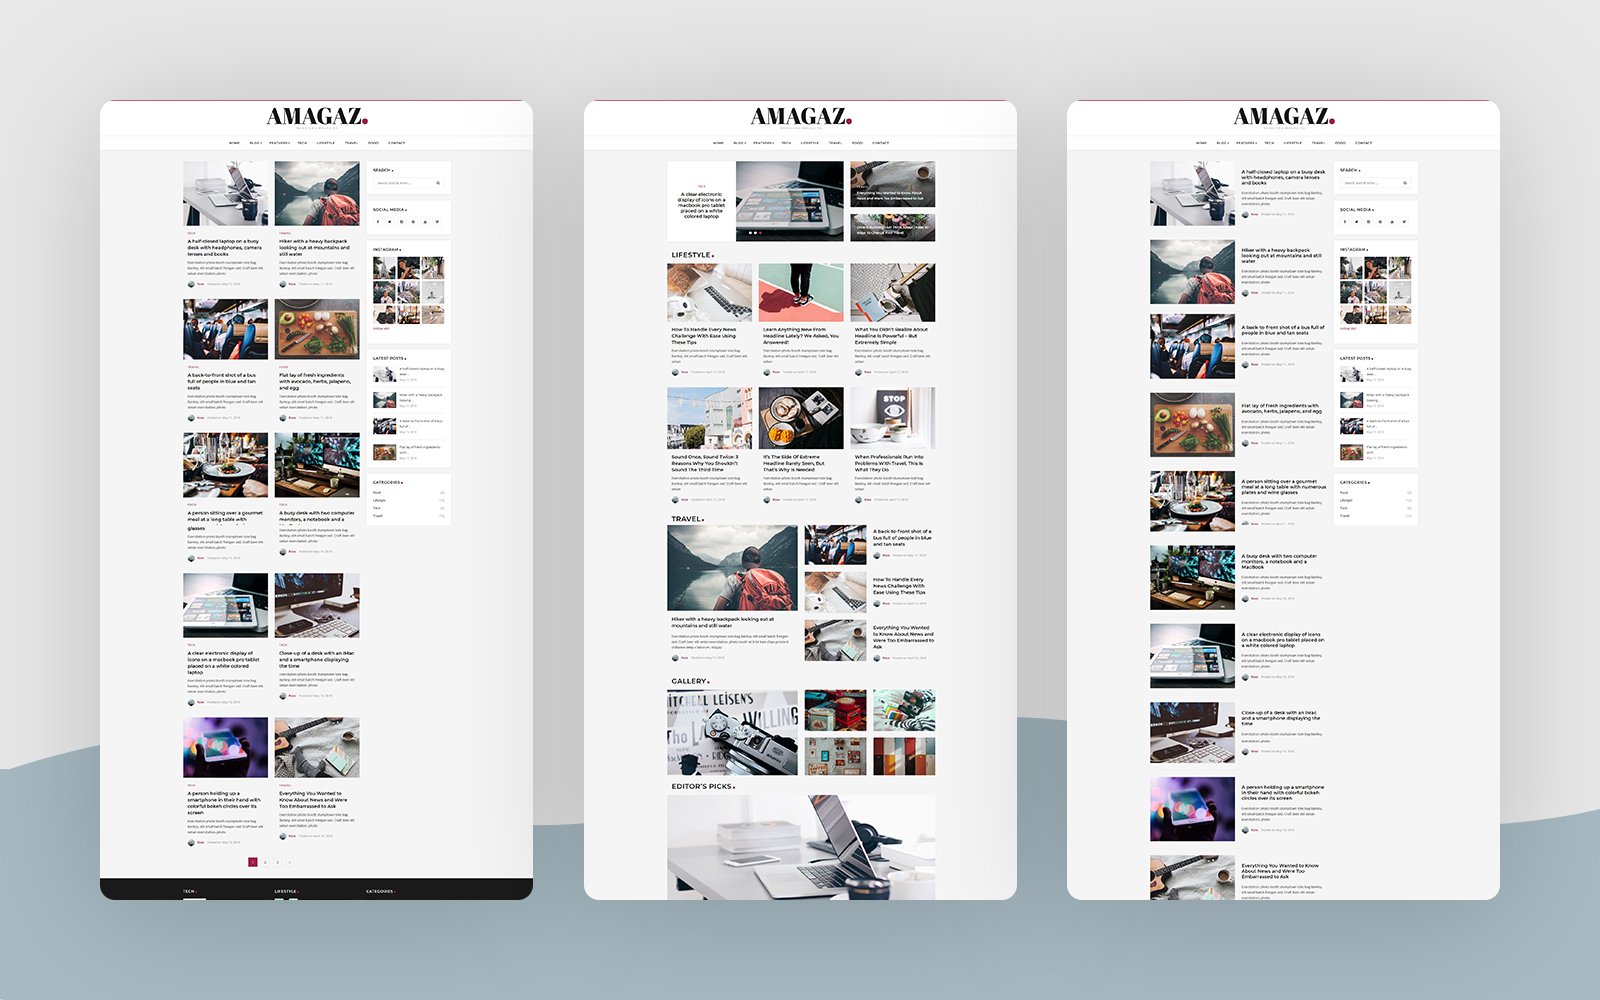This screenshot has width=1600, height=1000.
Task: Open 'What You Didn't Realize About Headline' post title
Action: 891,336
